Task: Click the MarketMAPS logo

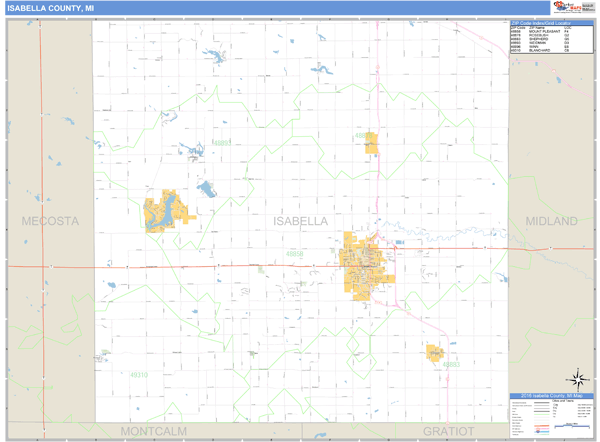Action: (x=560, y=8)
